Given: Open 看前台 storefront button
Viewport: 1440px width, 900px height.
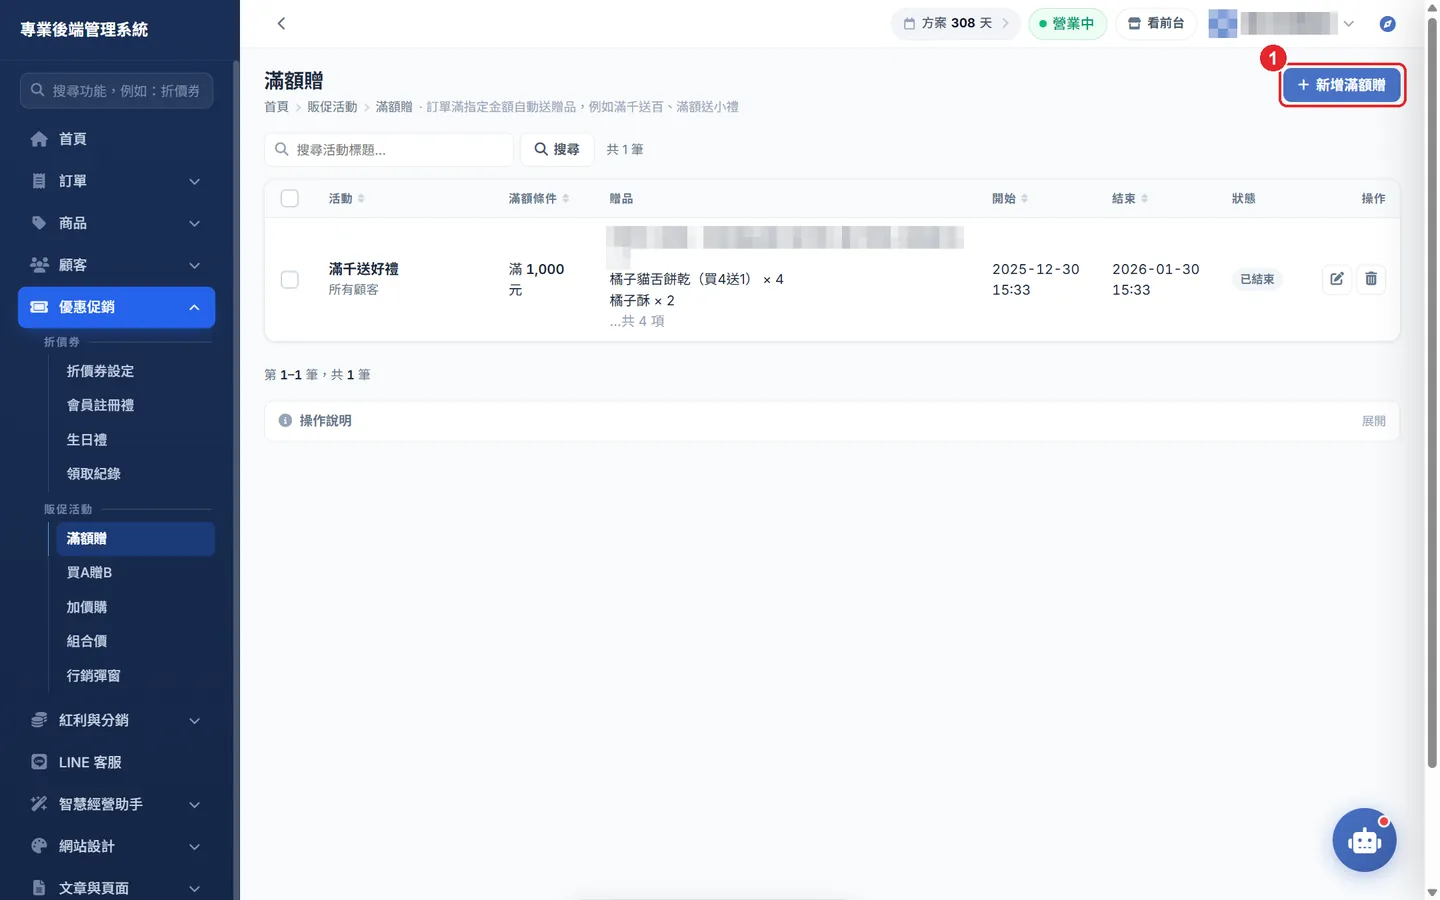Looking at the screenshot, I should coord(1156,23).
